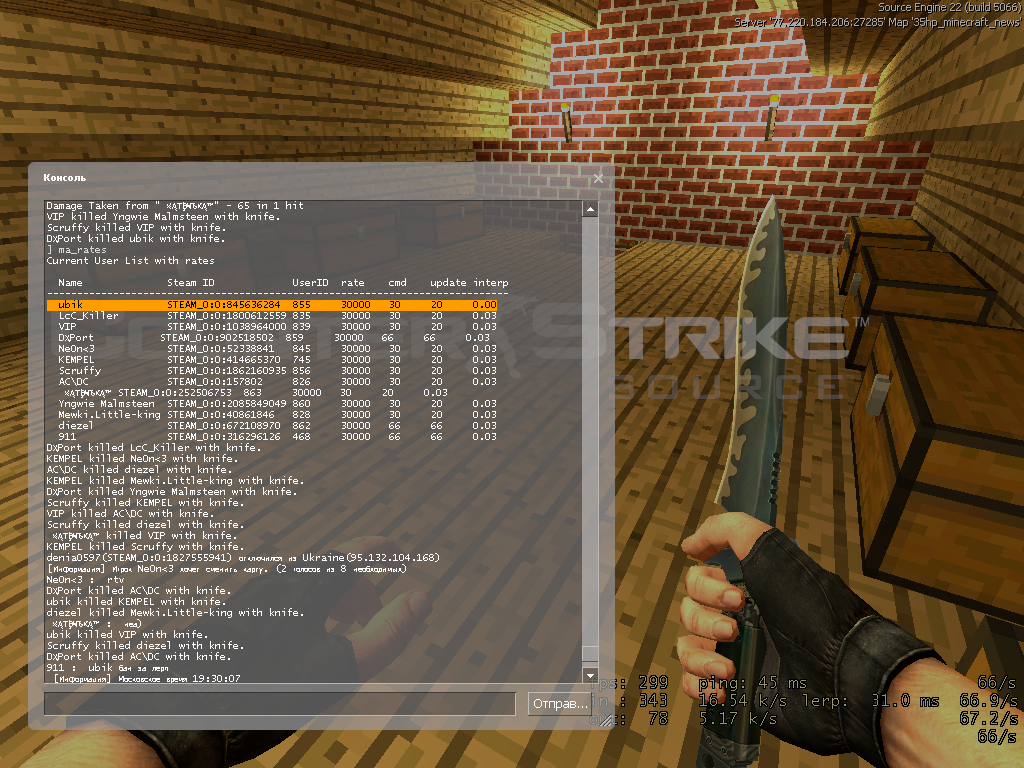Click the NeOn<3 row in rates table
Screen dimensions: 1024x768
pos(277,349)
